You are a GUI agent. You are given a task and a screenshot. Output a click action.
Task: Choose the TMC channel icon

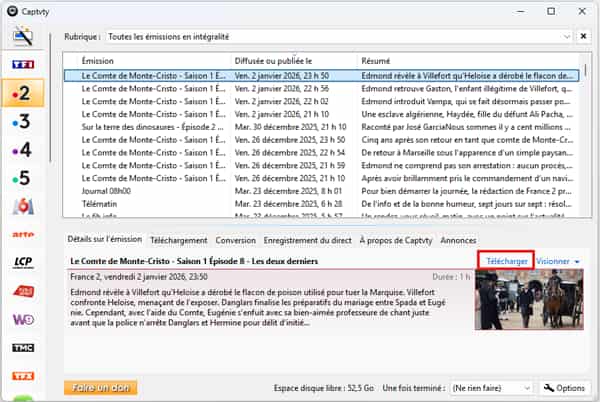pos(22,347)
